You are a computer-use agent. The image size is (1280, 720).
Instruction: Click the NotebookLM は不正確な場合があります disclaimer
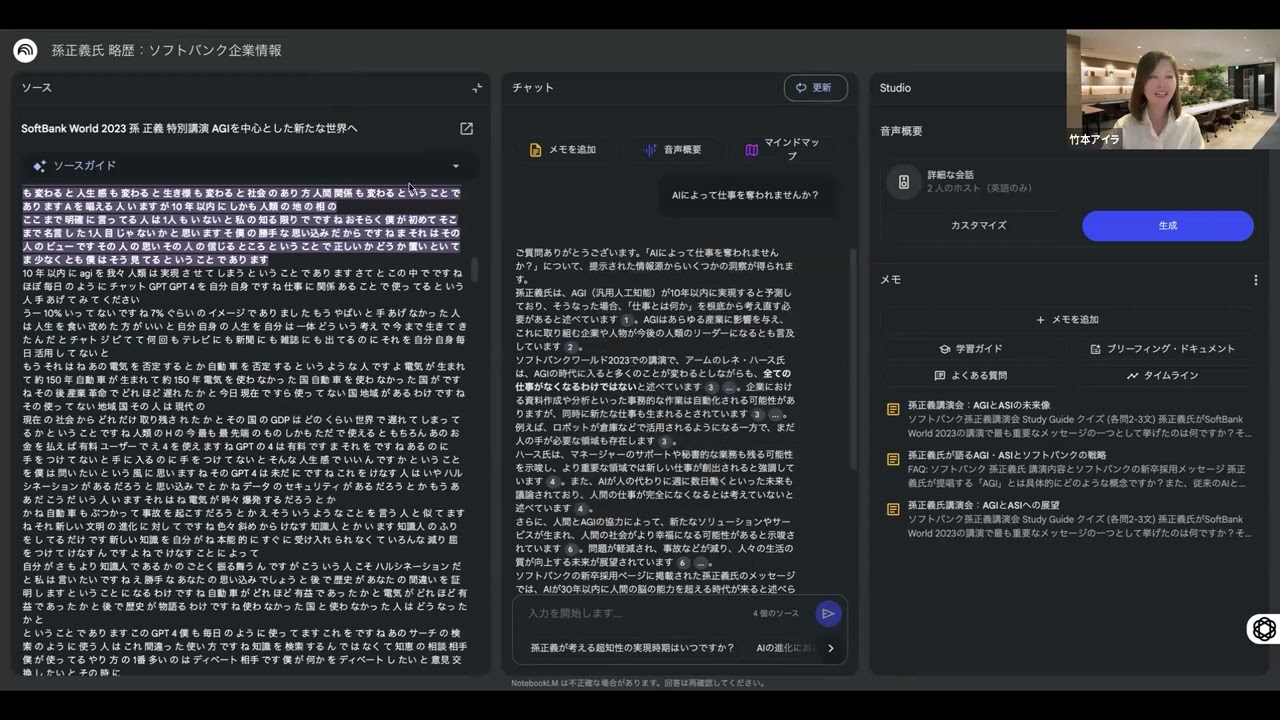pos(638,683)
